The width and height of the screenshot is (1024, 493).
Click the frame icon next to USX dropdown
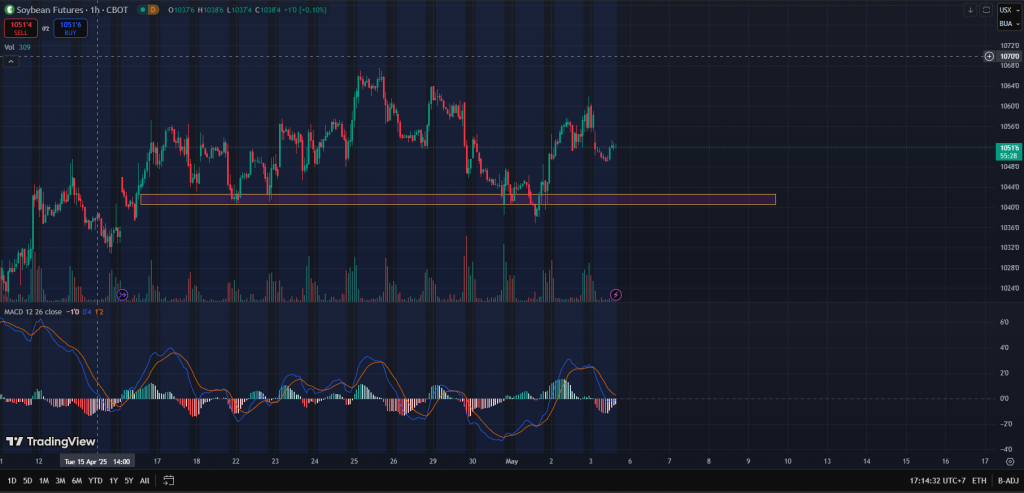986,10
